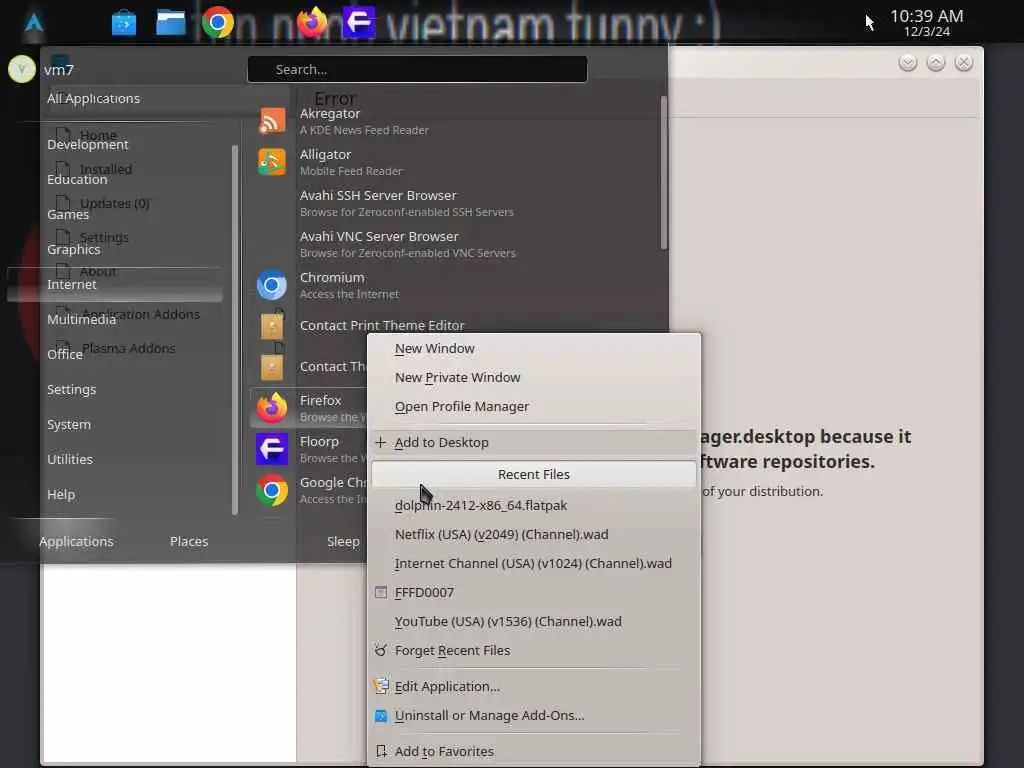Viewport: 1024px width, 768px height.
Task: Click the Floorp icon in app list
Action: (272, 449)
